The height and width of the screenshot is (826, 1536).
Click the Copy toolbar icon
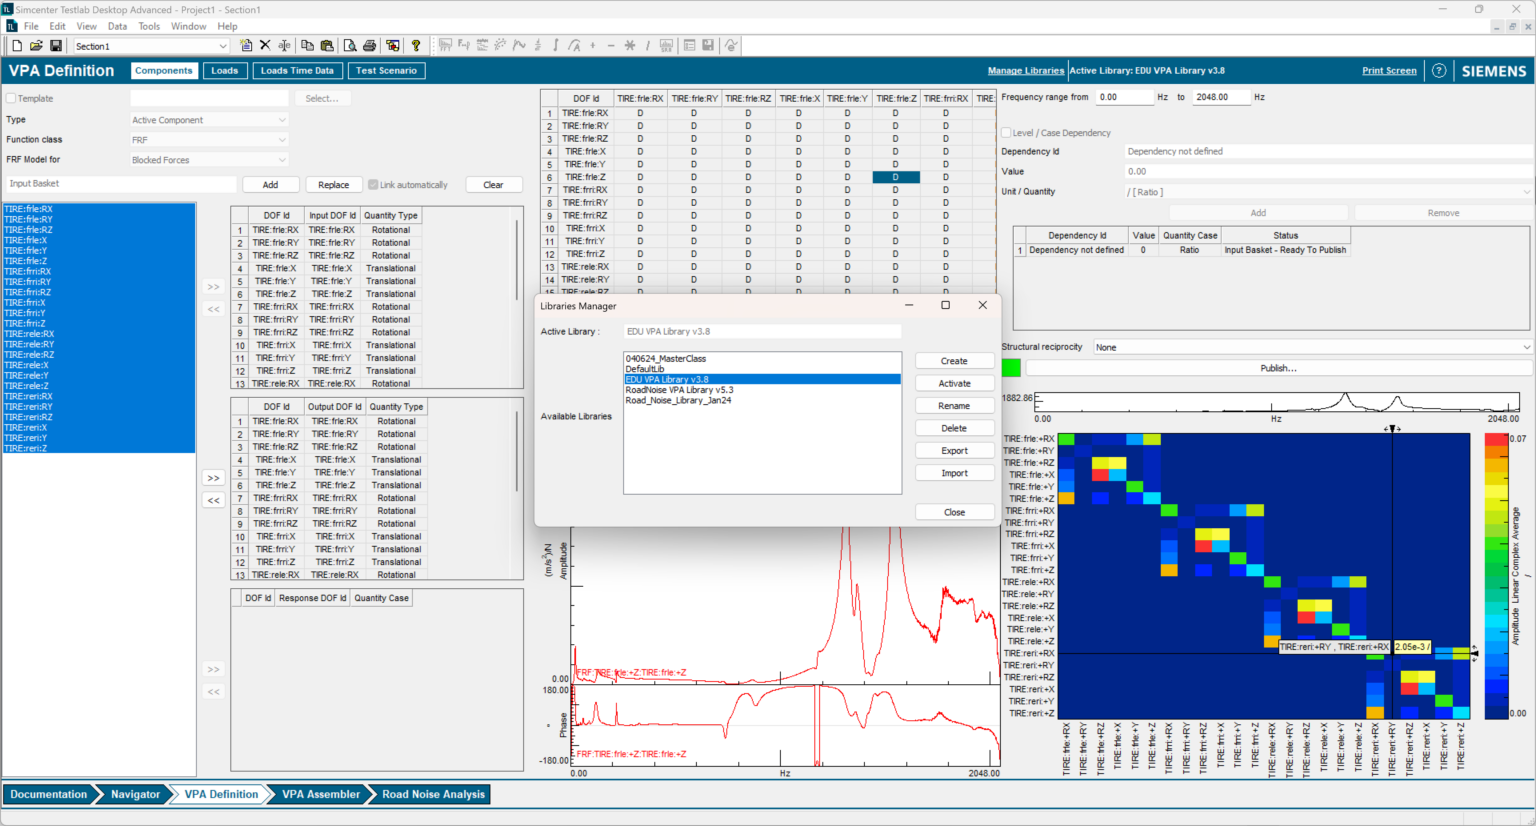pos(308,45)
